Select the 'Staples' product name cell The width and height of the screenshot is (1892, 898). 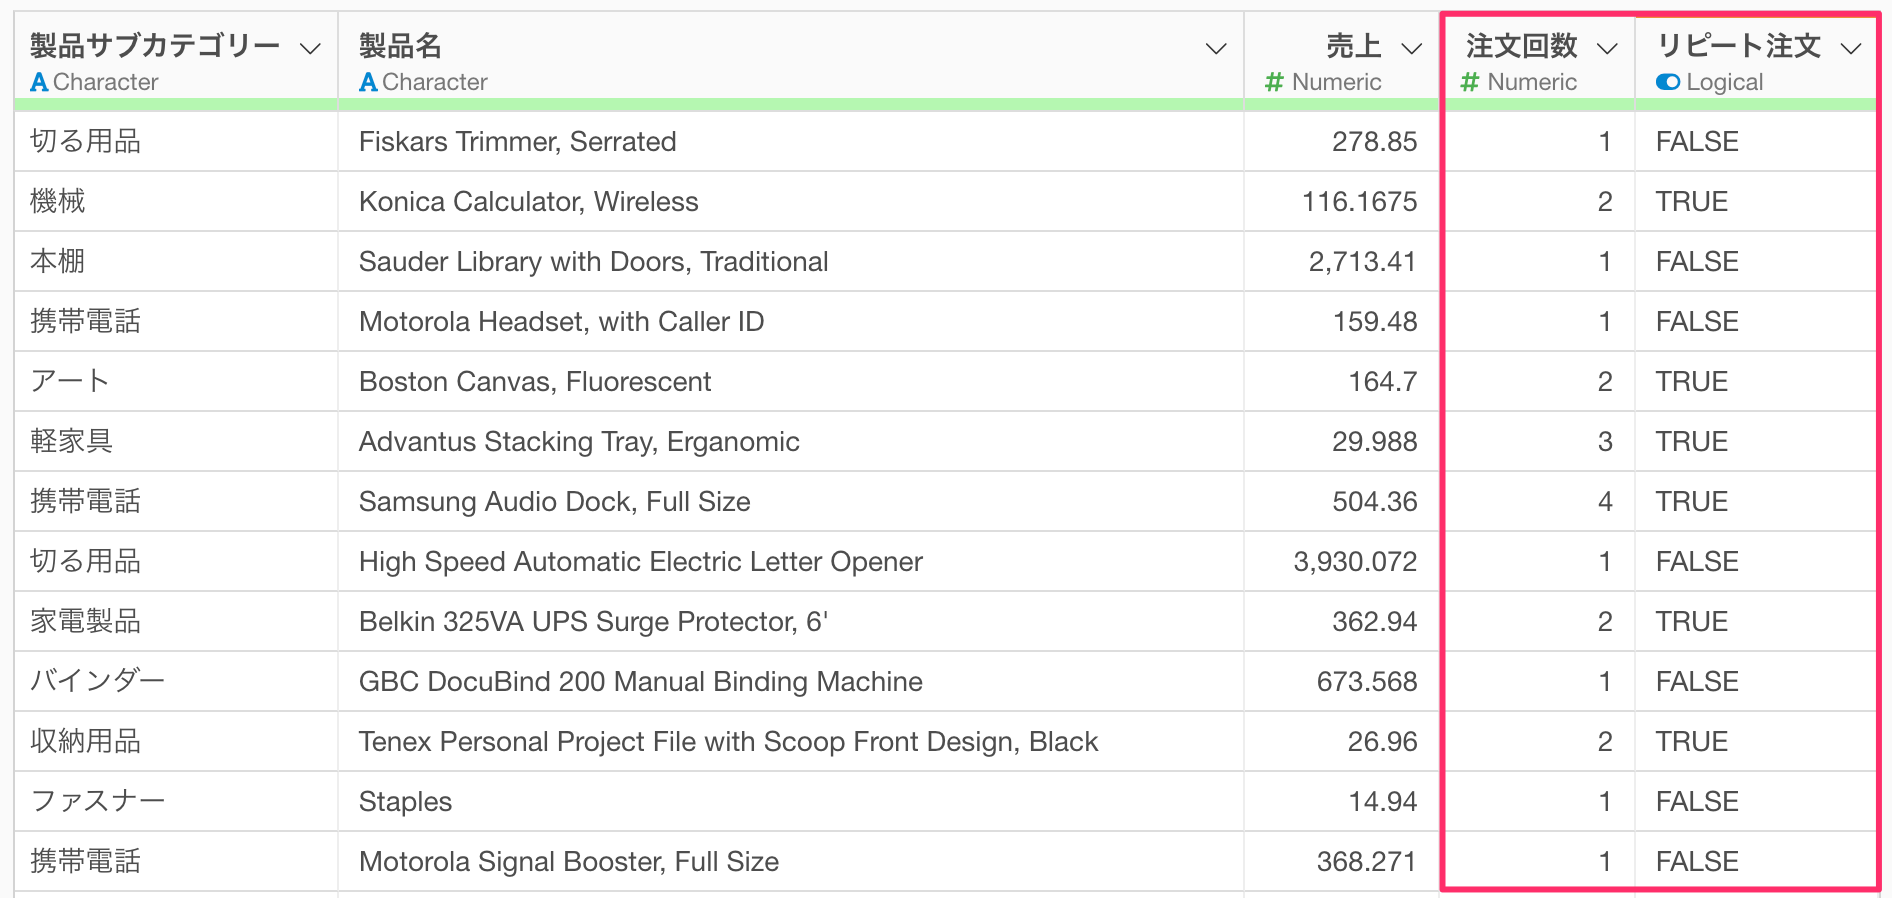(791, 802)
